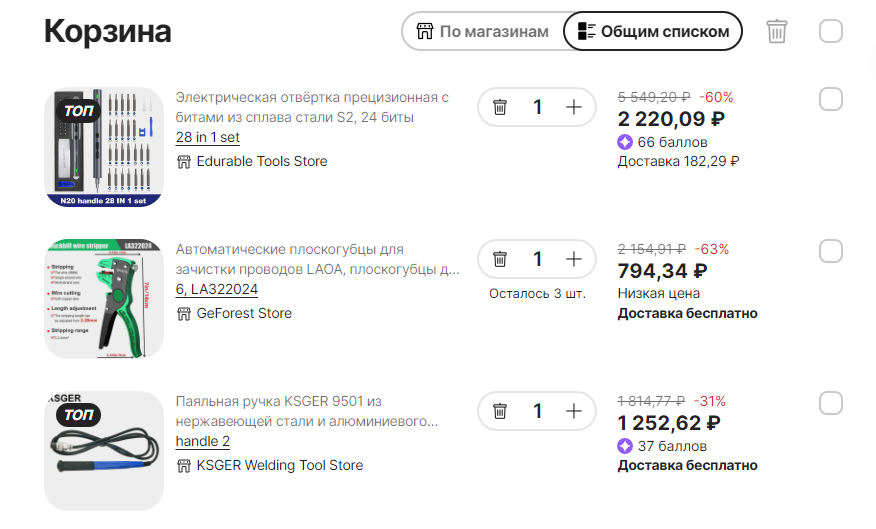This screenshot has width=876, height=529.
Task: Tick the checkbox for the KSGER soldering handle
Action: click(831, 403)
